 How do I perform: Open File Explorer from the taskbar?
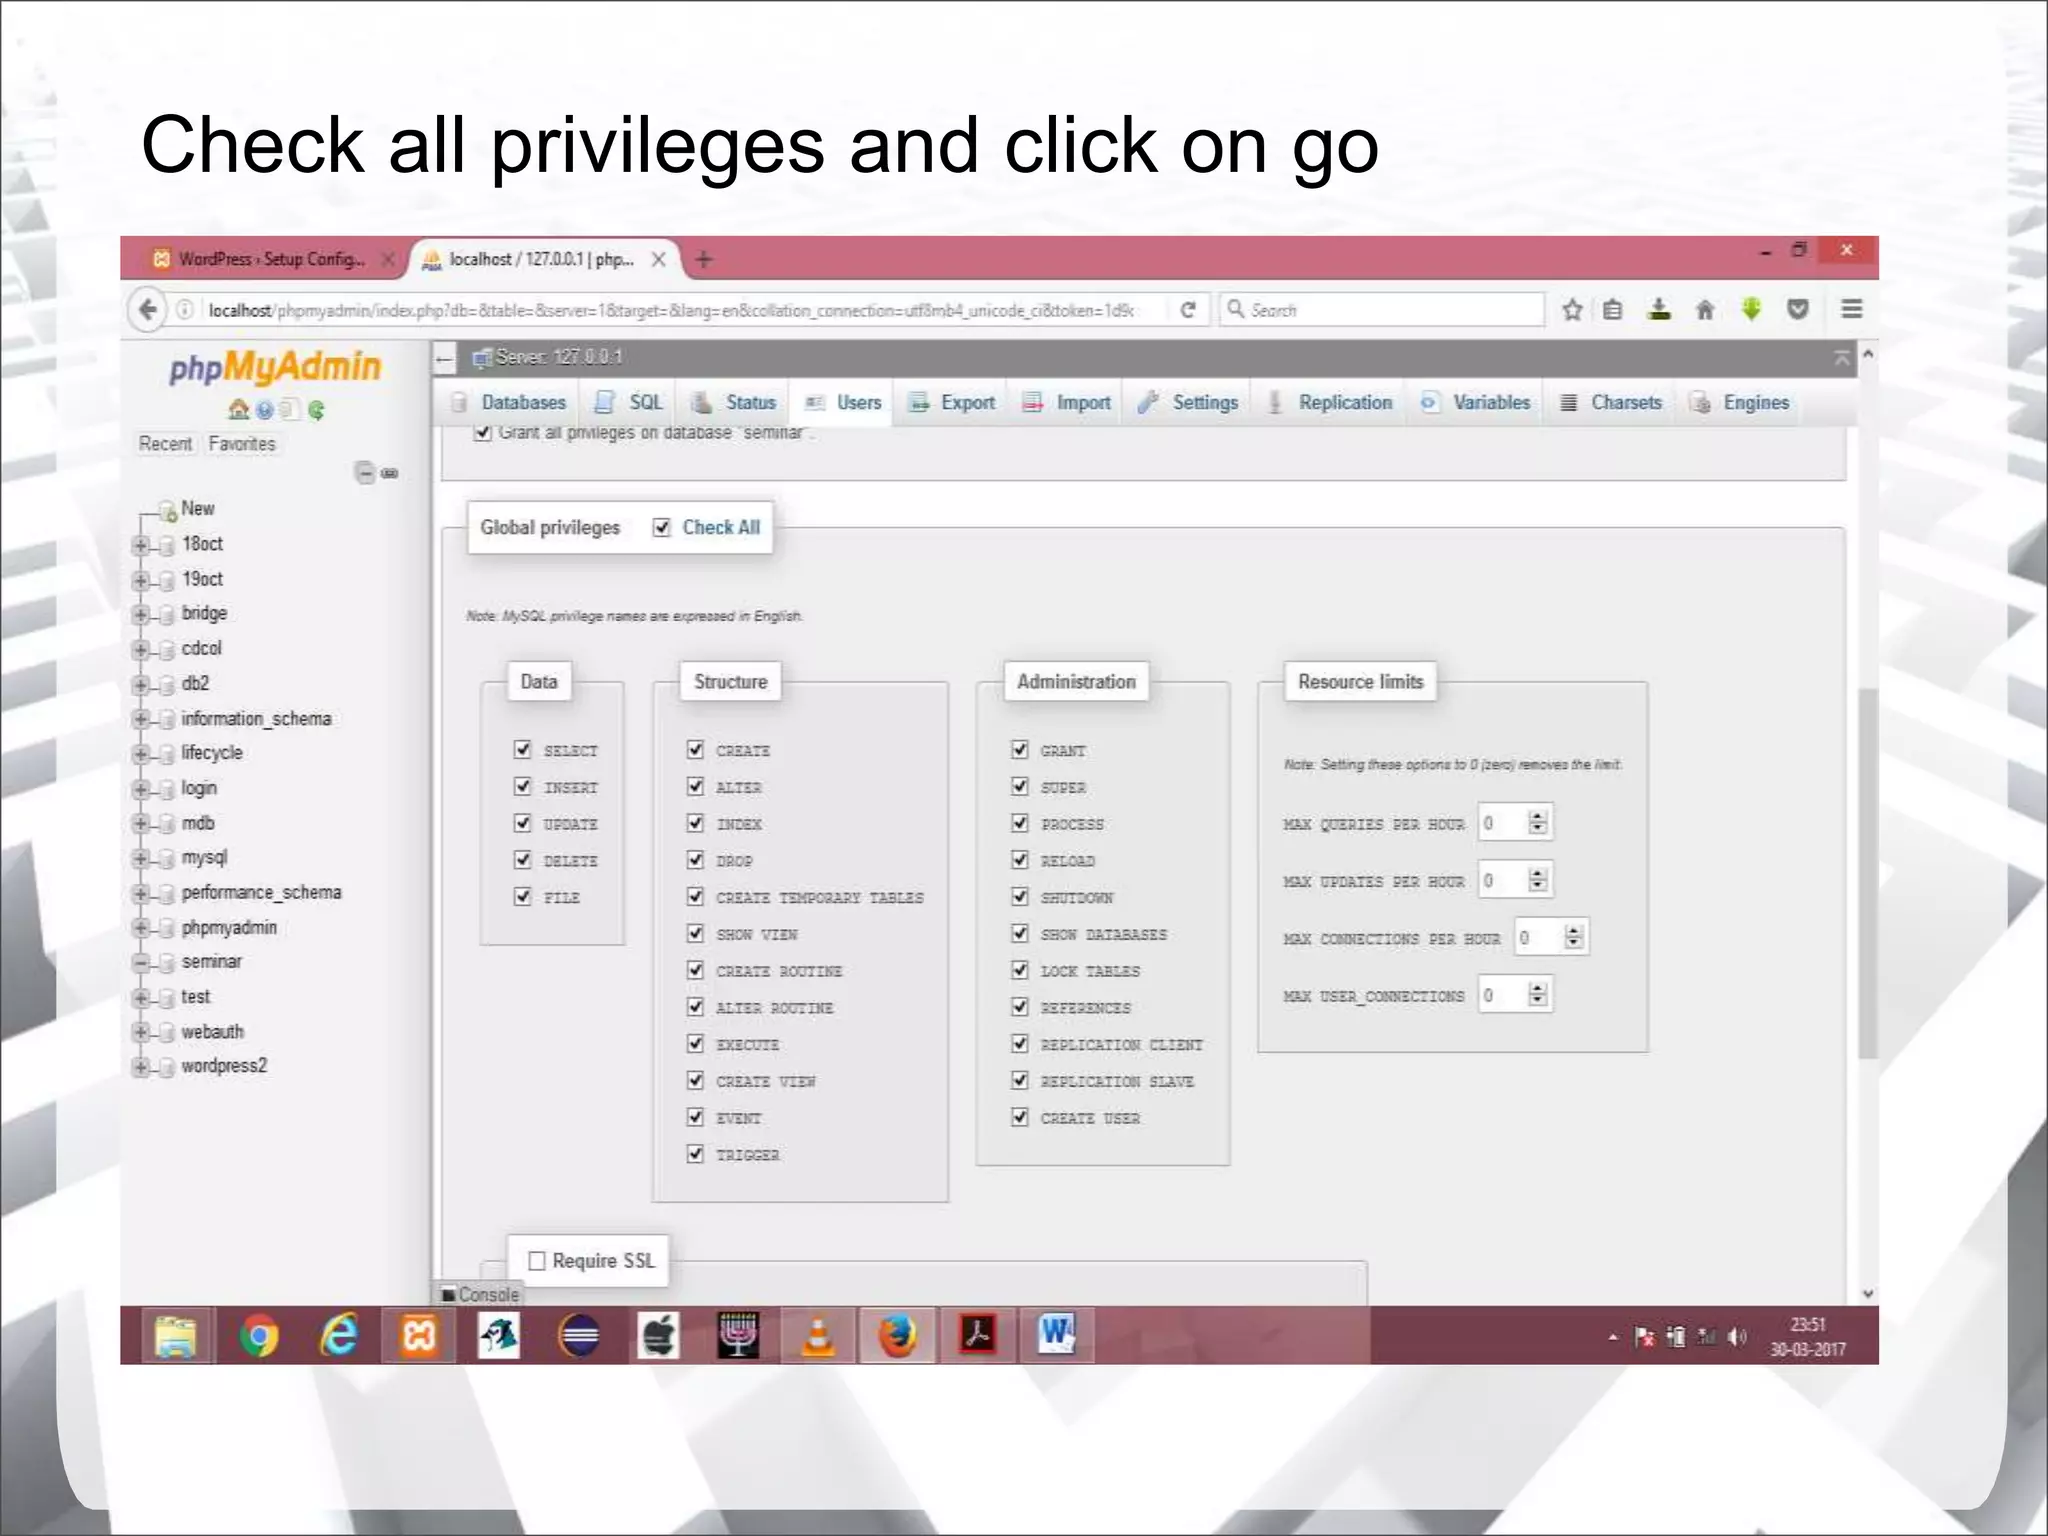177,1336
